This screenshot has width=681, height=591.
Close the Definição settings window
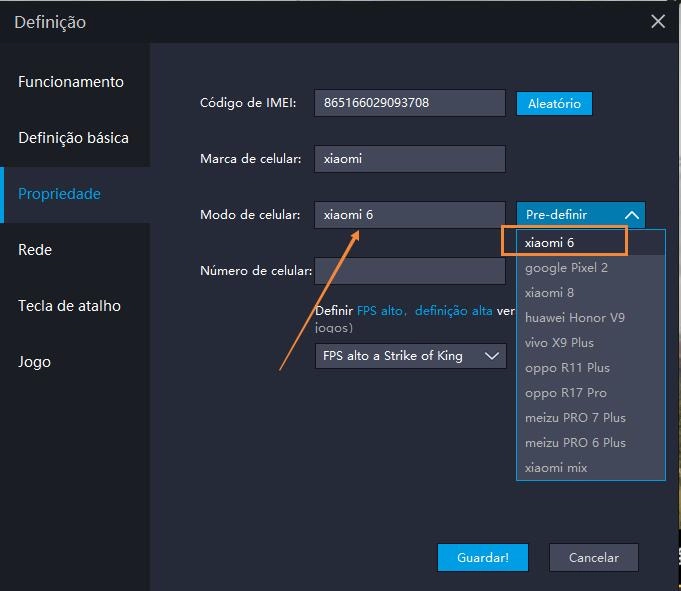pos(657,21)
